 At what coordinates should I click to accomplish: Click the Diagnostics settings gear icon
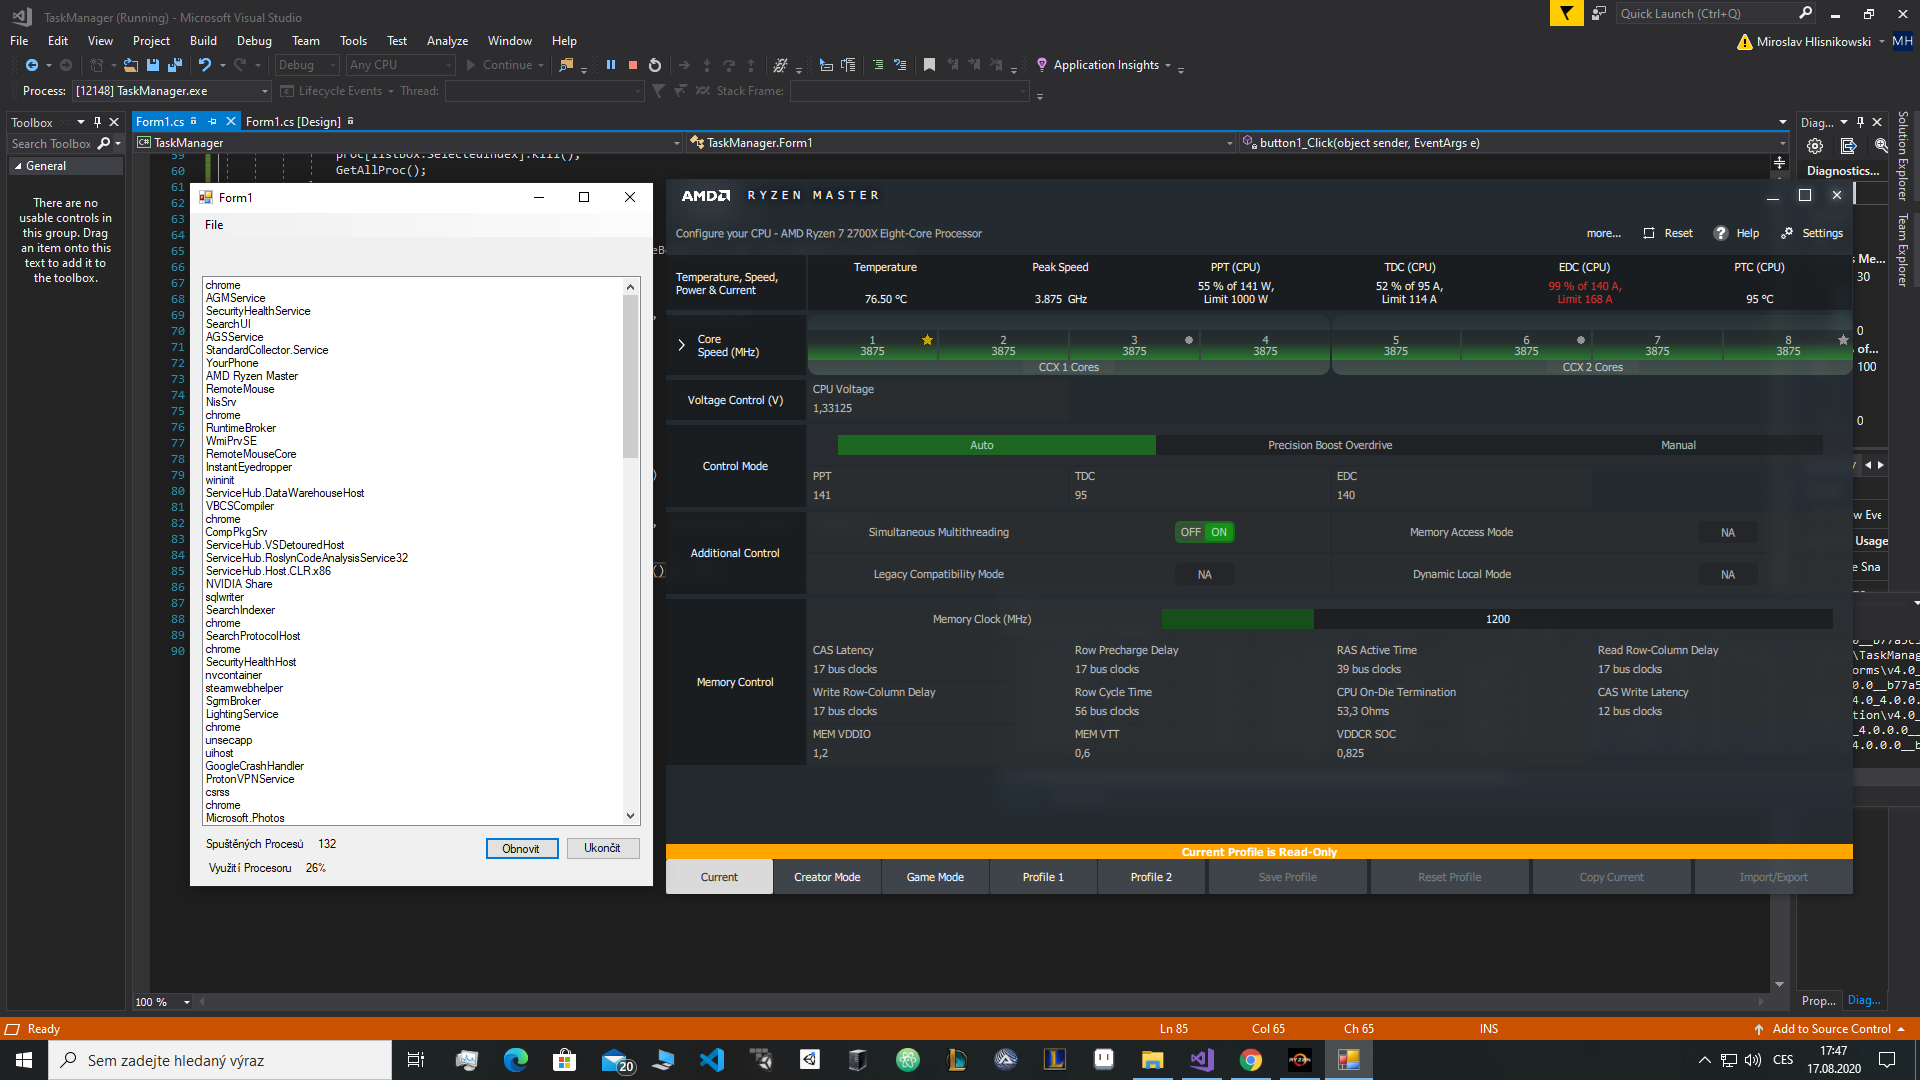pos(1814,146)
